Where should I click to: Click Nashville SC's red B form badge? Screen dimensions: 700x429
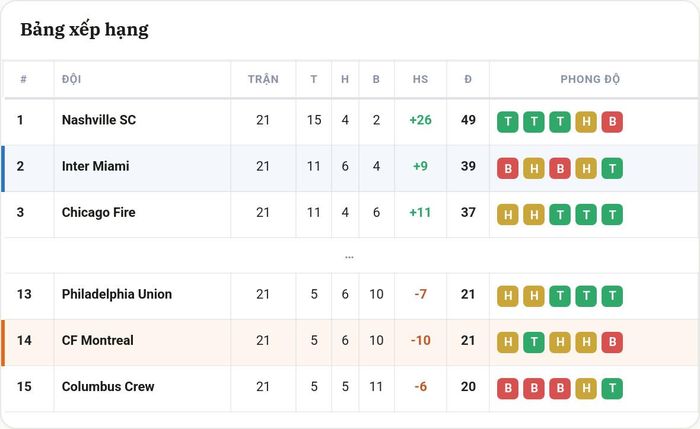click(x=612, y=122)
